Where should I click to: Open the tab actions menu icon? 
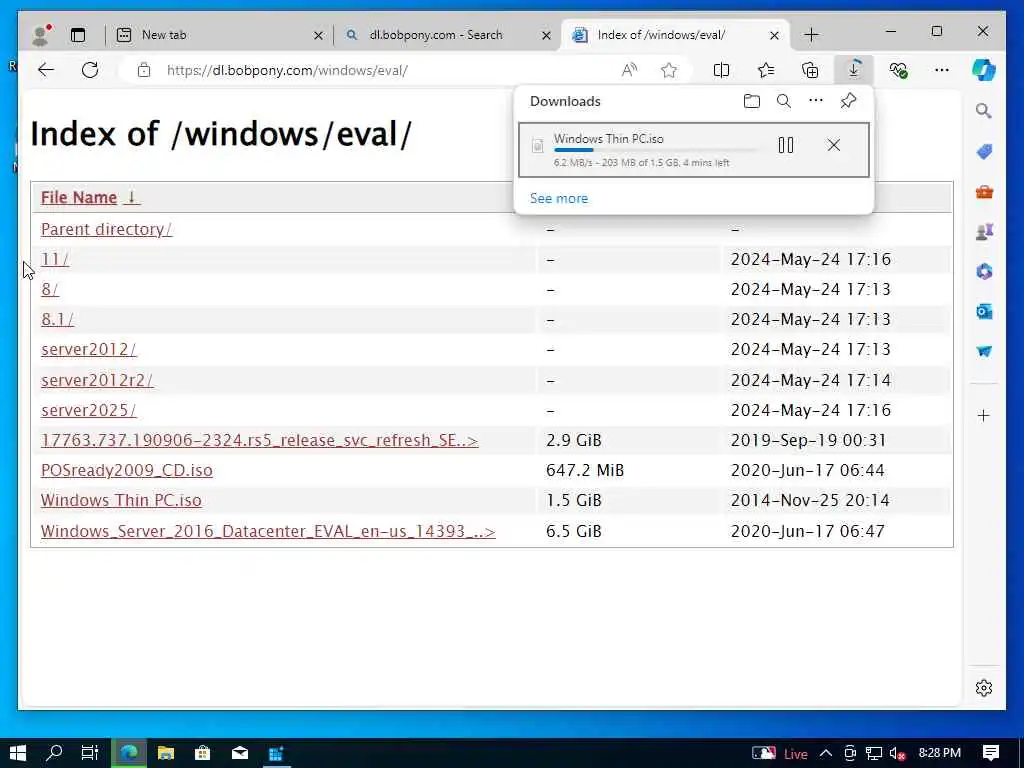point(78,35)
